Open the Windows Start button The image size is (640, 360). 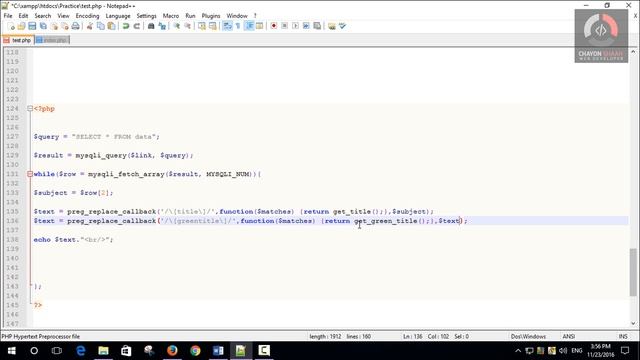click(11, 351)
